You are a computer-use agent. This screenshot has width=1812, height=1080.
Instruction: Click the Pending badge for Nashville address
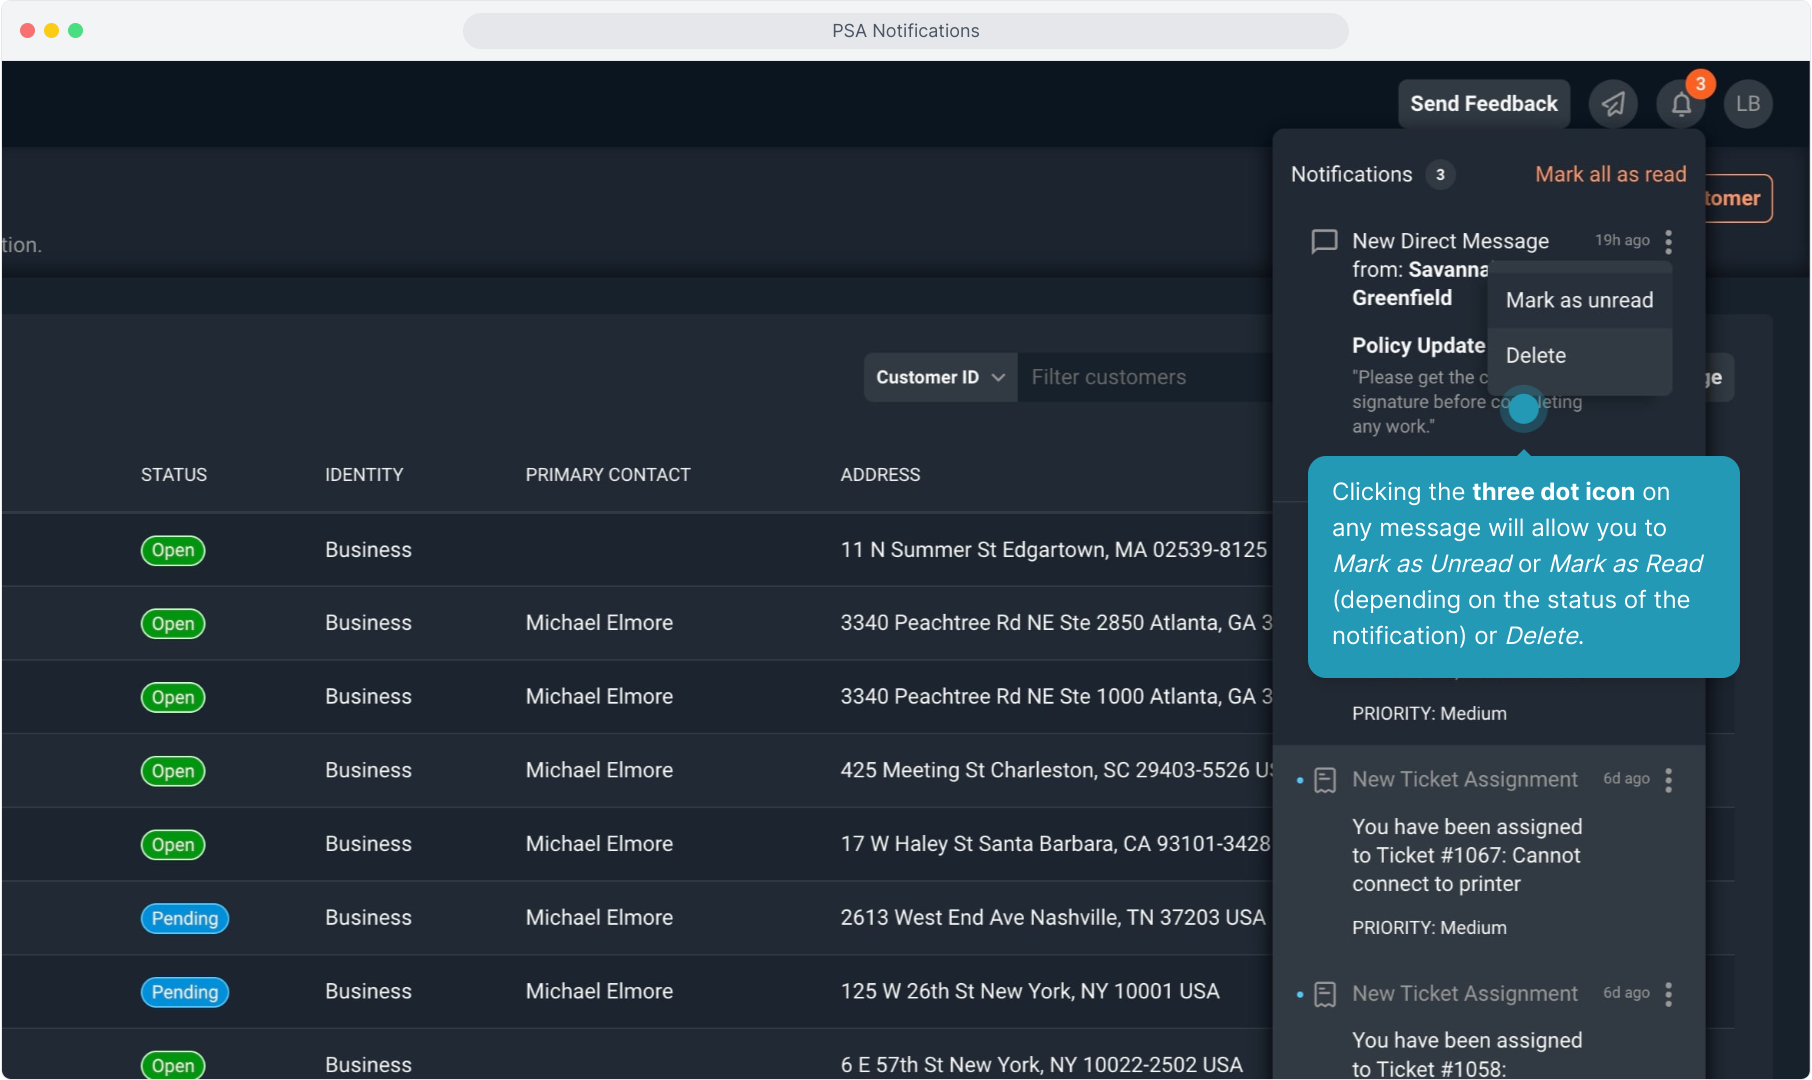185,918
